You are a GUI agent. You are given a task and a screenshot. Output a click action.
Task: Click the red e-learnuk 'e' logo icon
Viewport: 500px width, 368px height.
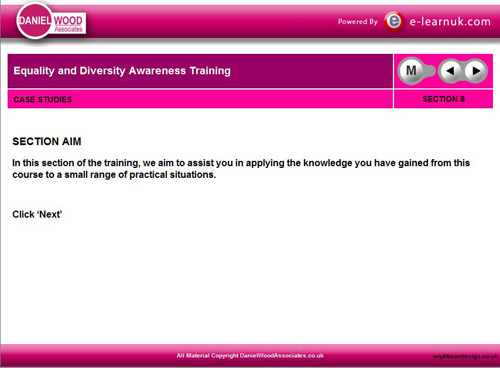394,21
